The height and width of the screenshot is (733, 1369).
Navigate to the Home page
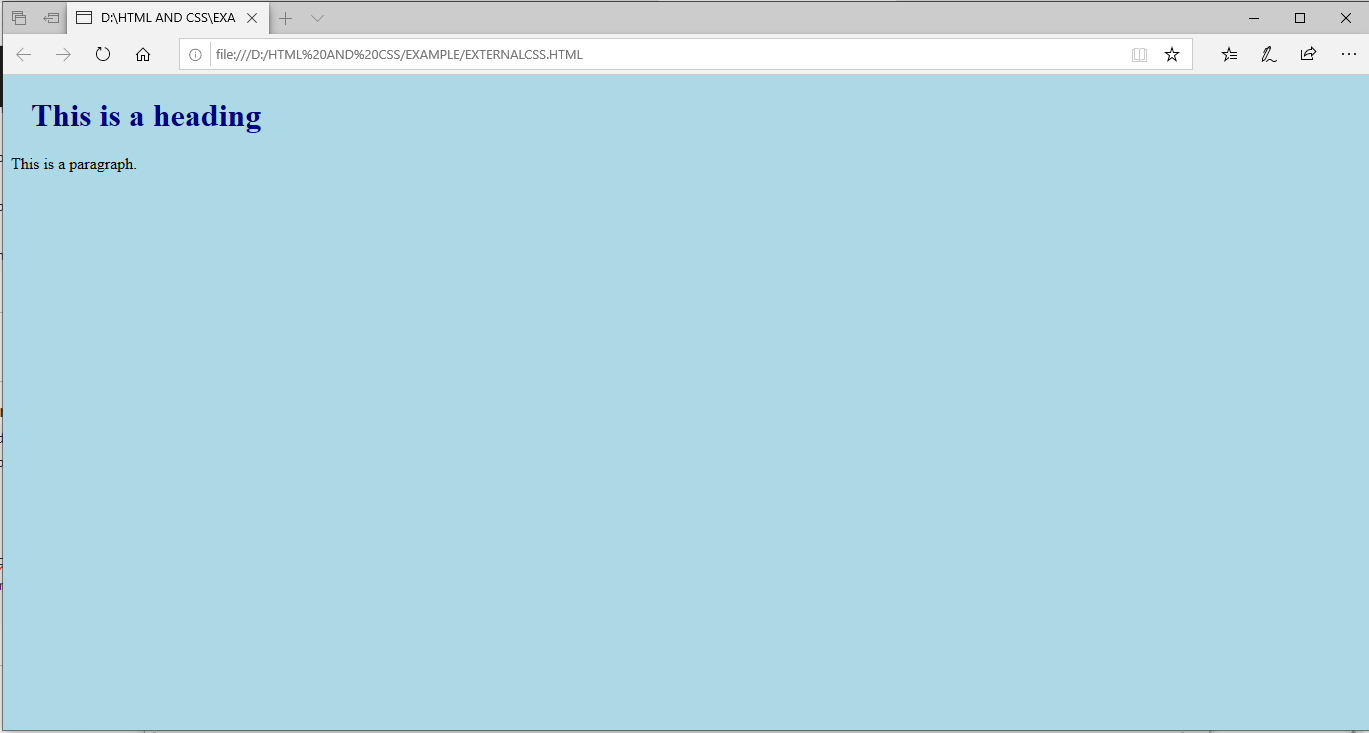pos(142,54)
